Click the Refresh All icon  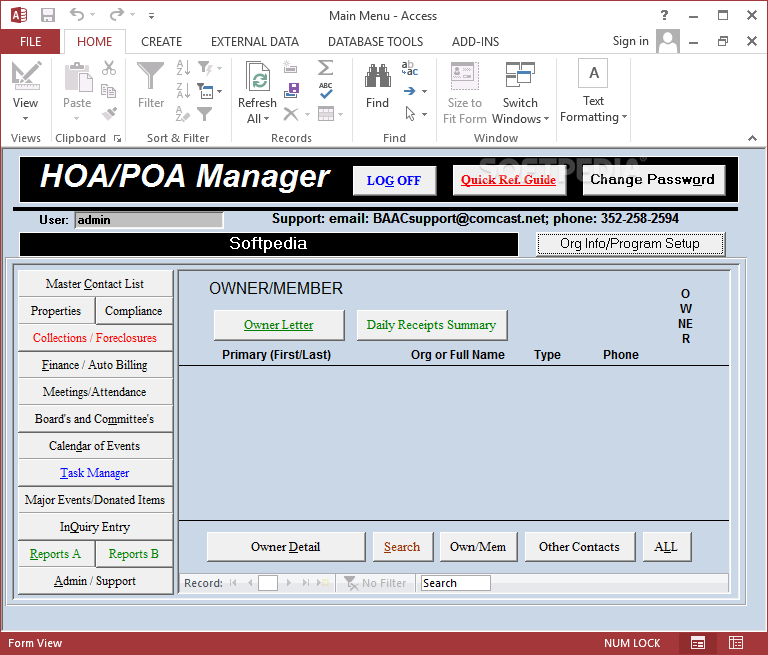(x=258, y=76)
